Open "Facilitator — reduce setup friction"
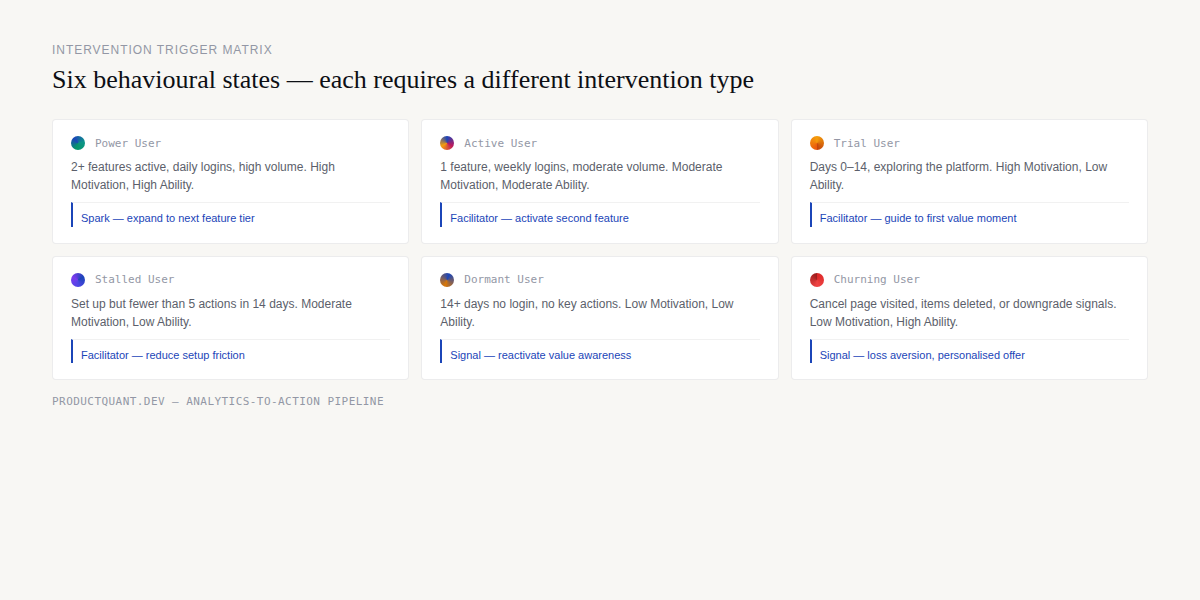The width and height of the screenshot is (1200, 600). click(x=163, y=355)
